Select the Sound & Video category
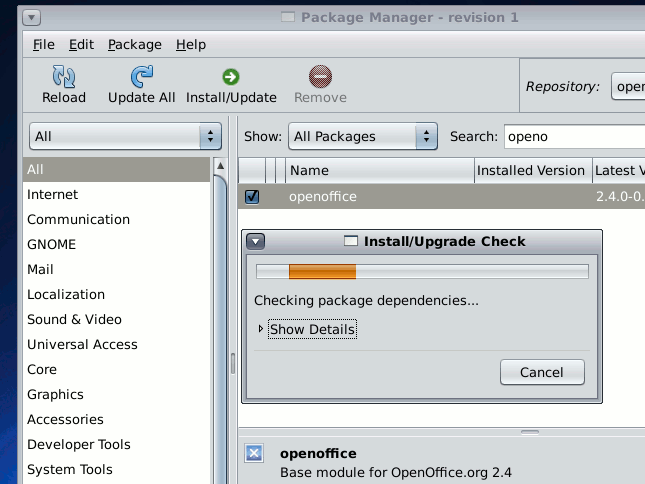This screenshot has height=484, width=645. (116, 320)
